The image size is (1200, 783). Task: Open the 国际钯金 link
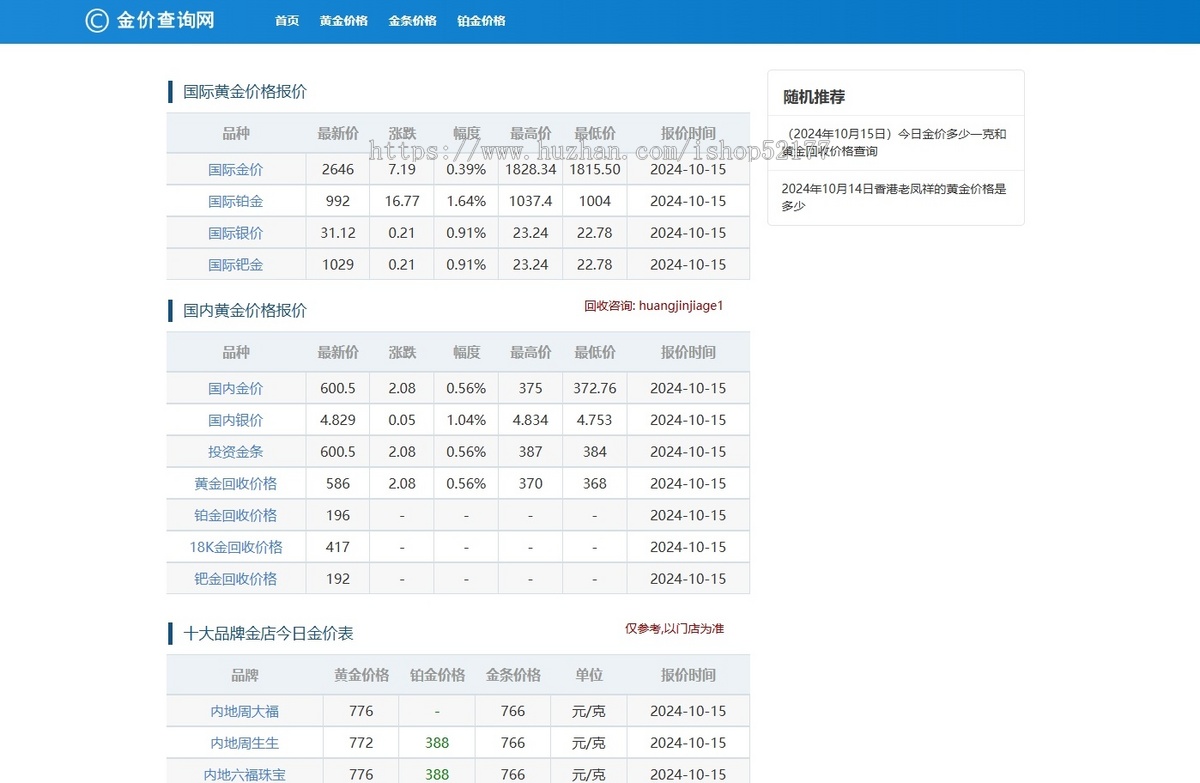(x=236, y=265)
